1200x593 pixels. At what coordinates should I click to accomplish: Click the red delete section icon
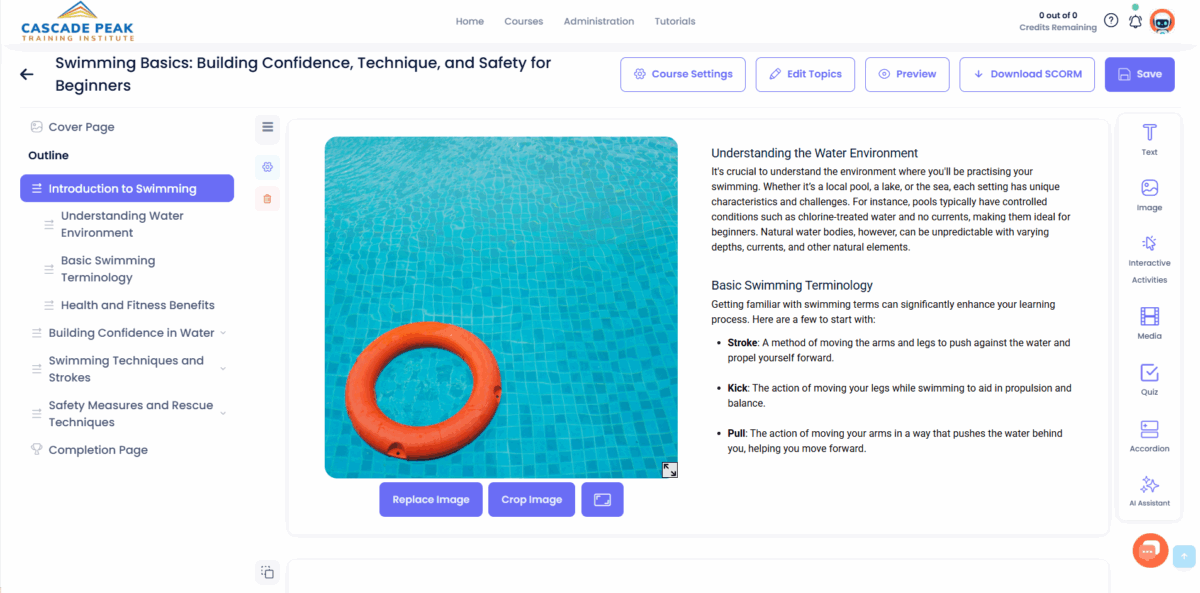click(x=267, y=198)
